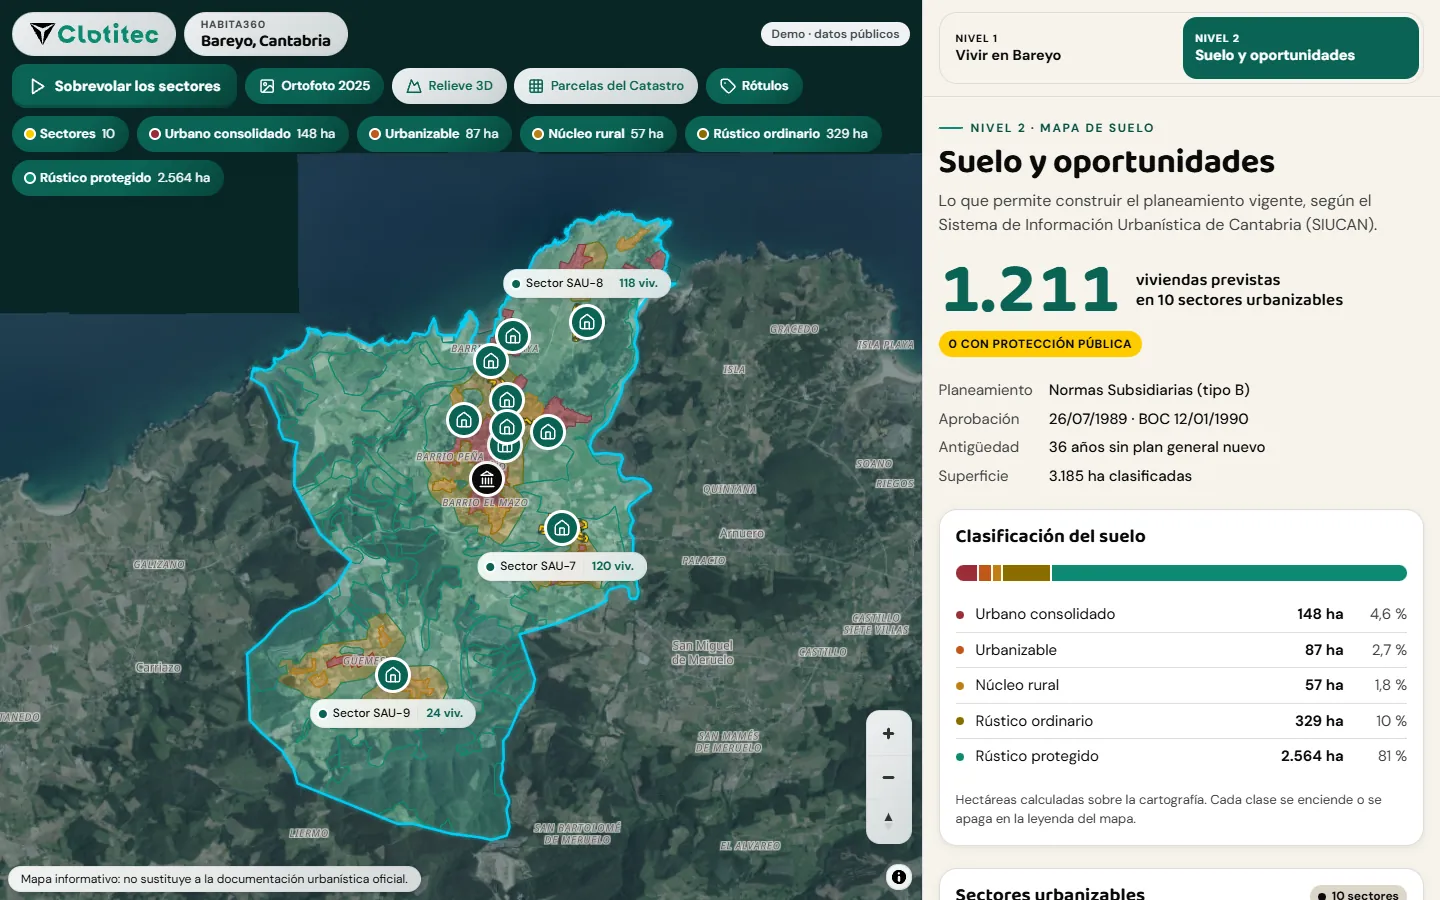1440x900 pixels.
Task: Click the 'Suelo y oportunidades' title
Action: coord(1106,161)
